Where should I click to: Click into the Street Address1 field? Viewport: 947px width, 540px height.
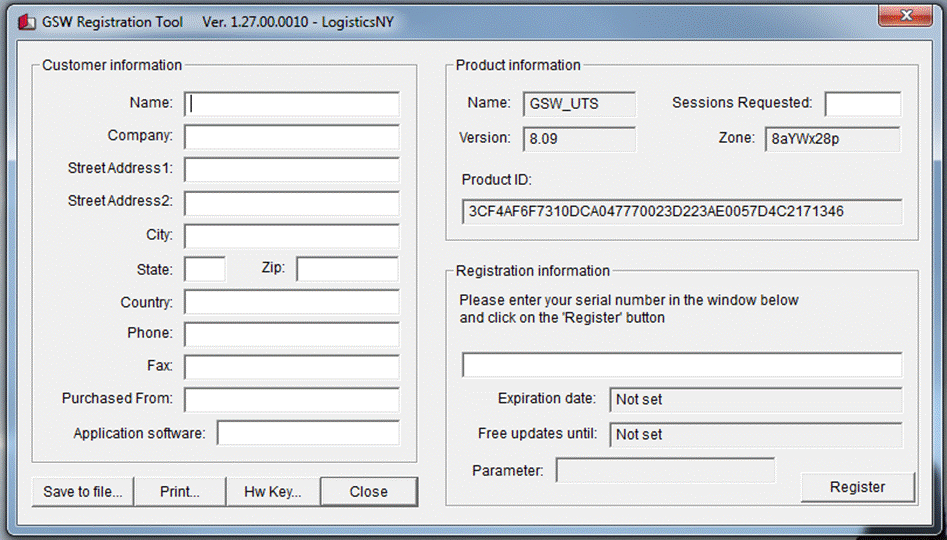point(292,170)
